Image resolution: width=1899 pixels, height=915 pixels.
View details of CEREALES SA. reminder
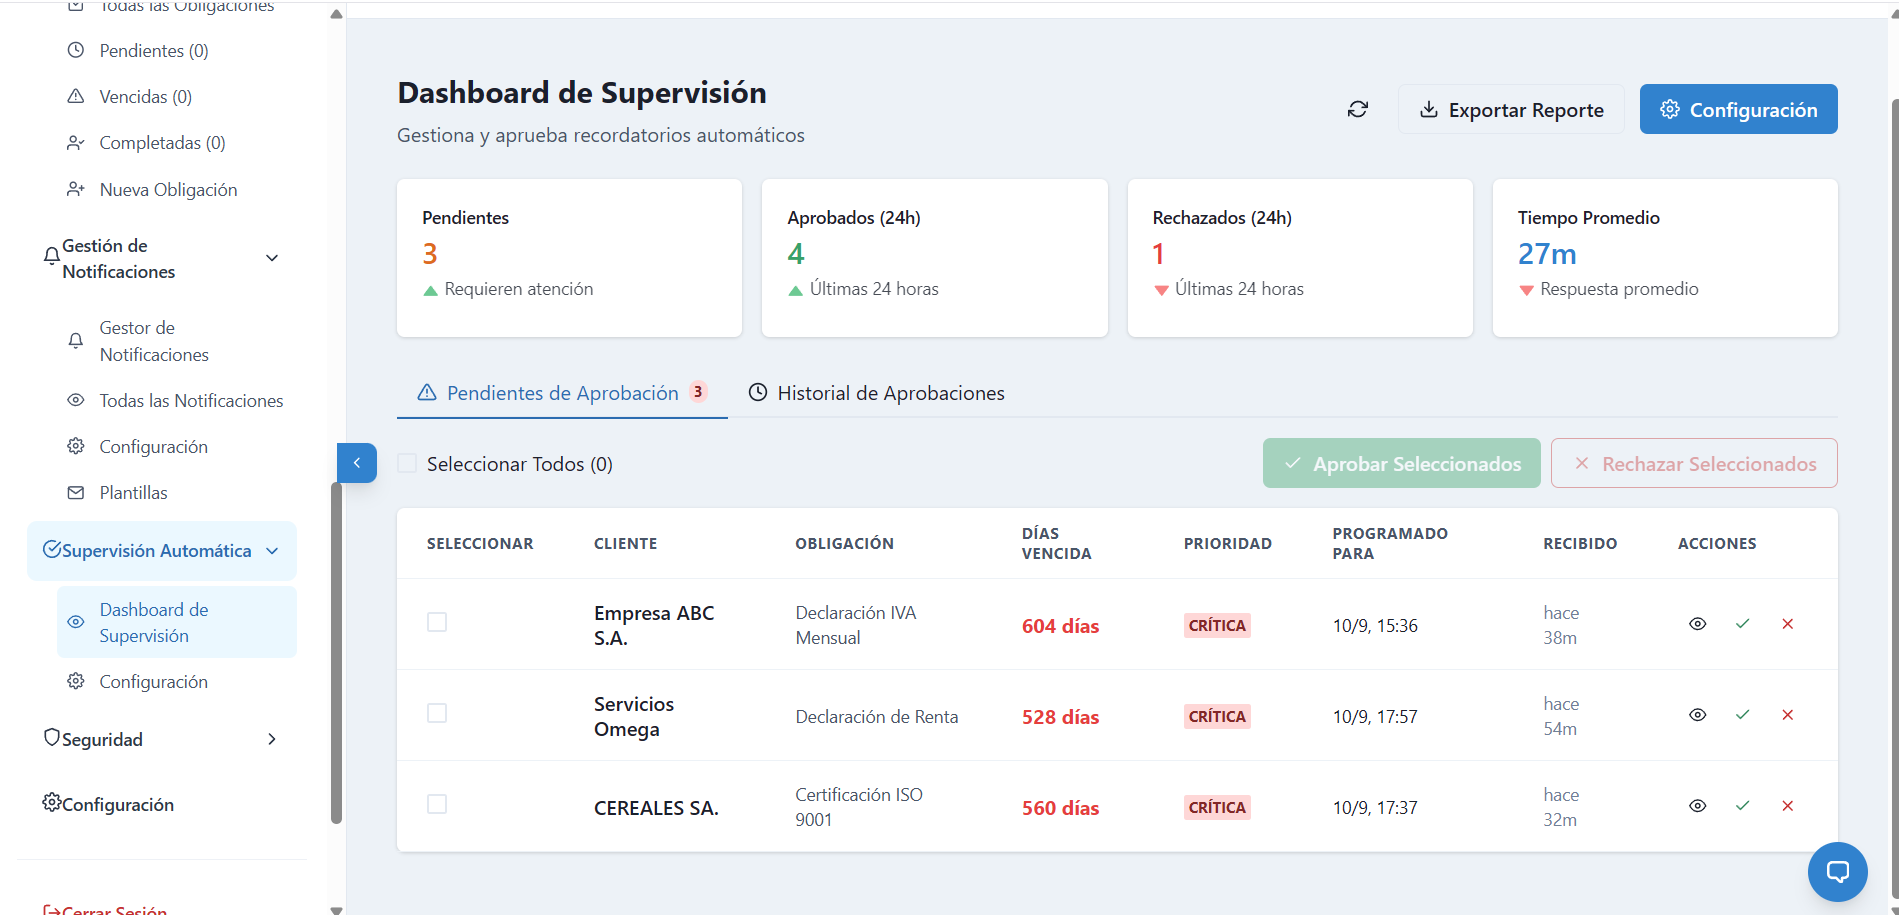pos(1697,806)
